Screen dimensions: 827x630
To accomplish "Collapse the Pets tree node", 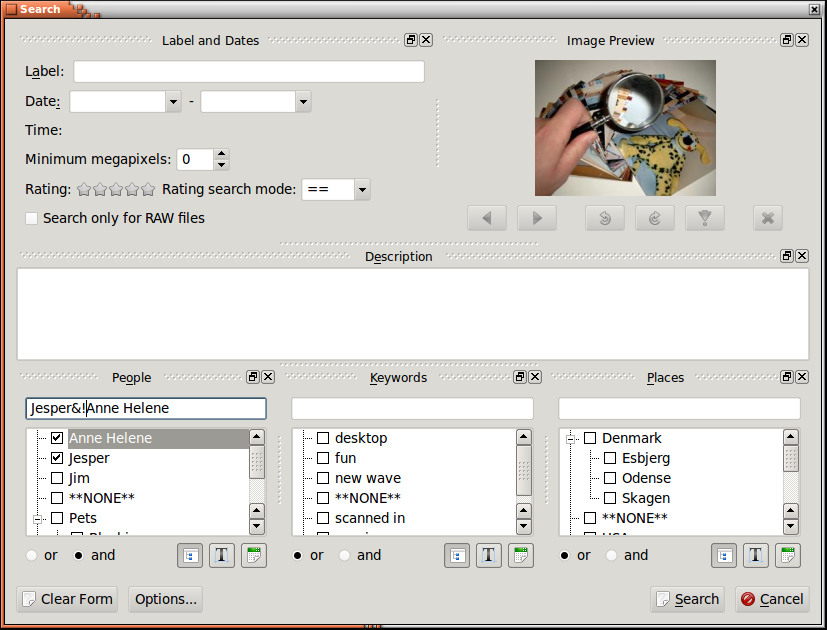I will 37,519.
